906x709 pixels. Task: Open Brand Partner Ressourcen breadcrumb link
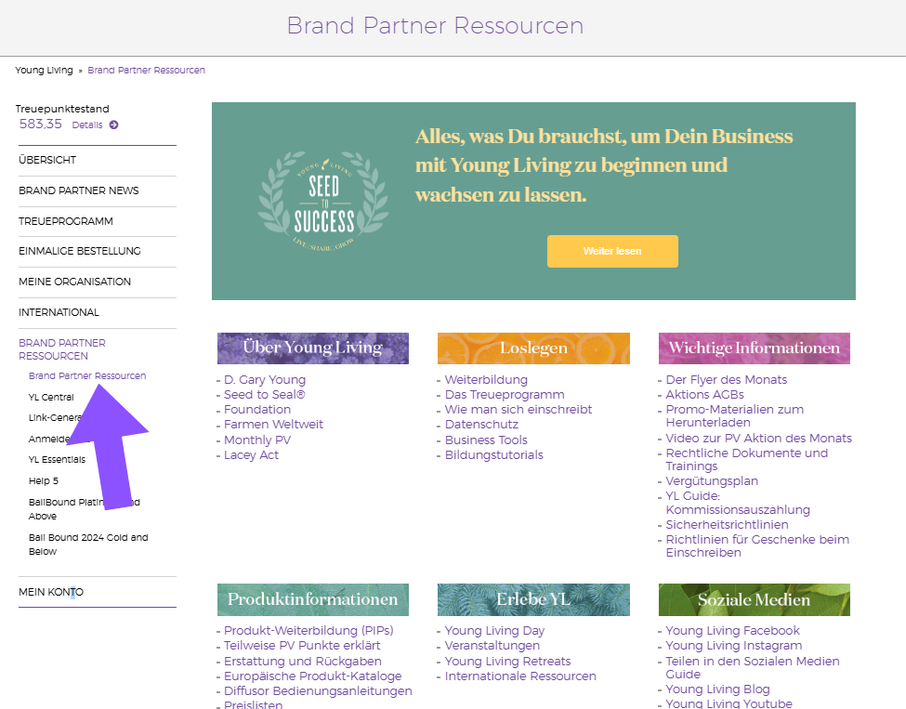tap(146, 70)
